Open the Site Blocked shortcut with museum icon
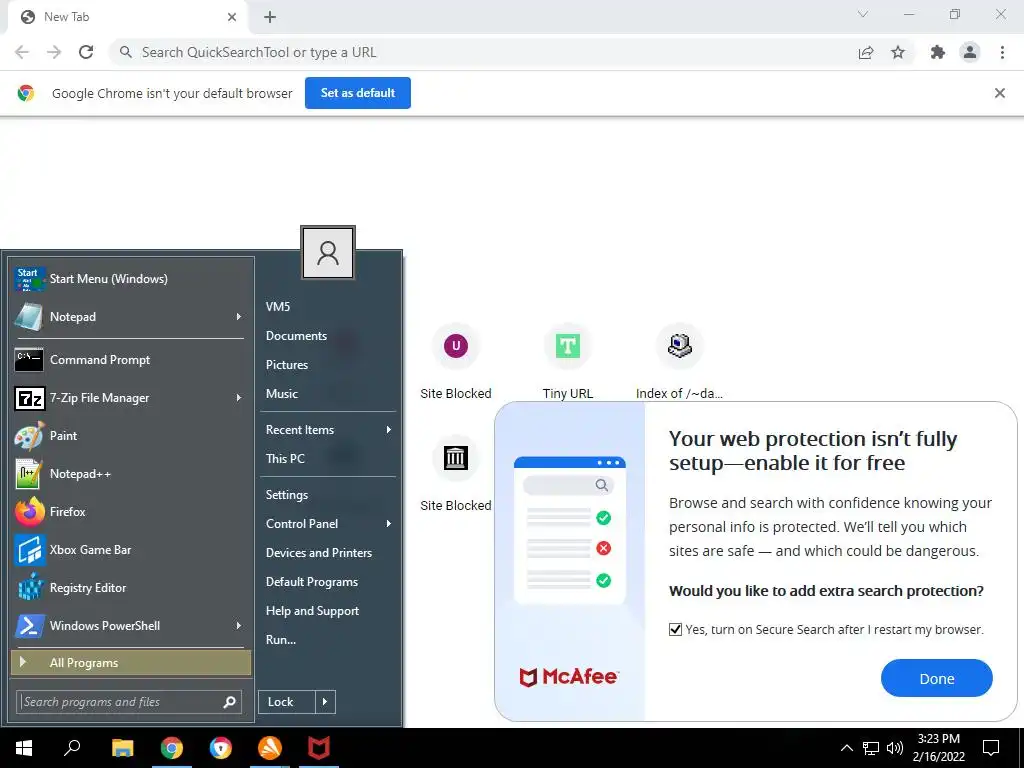The height and width of the screenshot is (768, 1024). click(456, 473)
